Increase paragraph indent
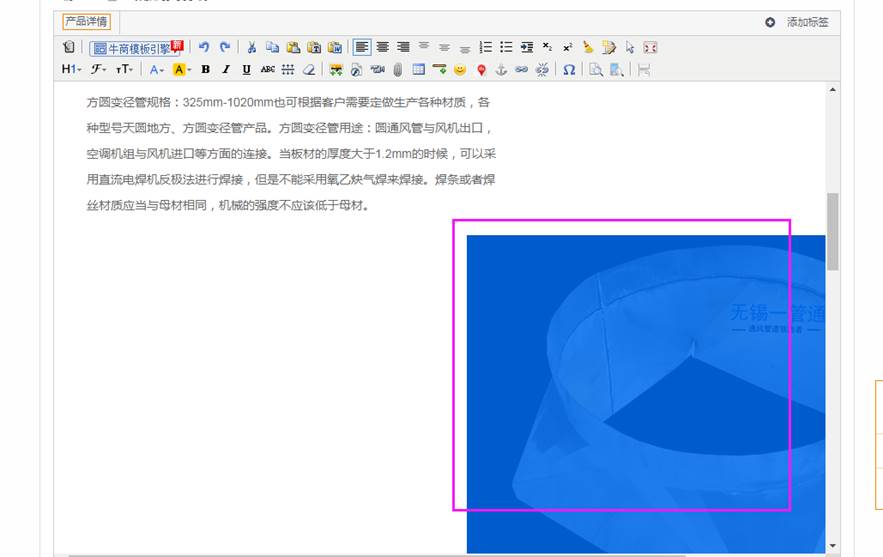 pos(527,47)
